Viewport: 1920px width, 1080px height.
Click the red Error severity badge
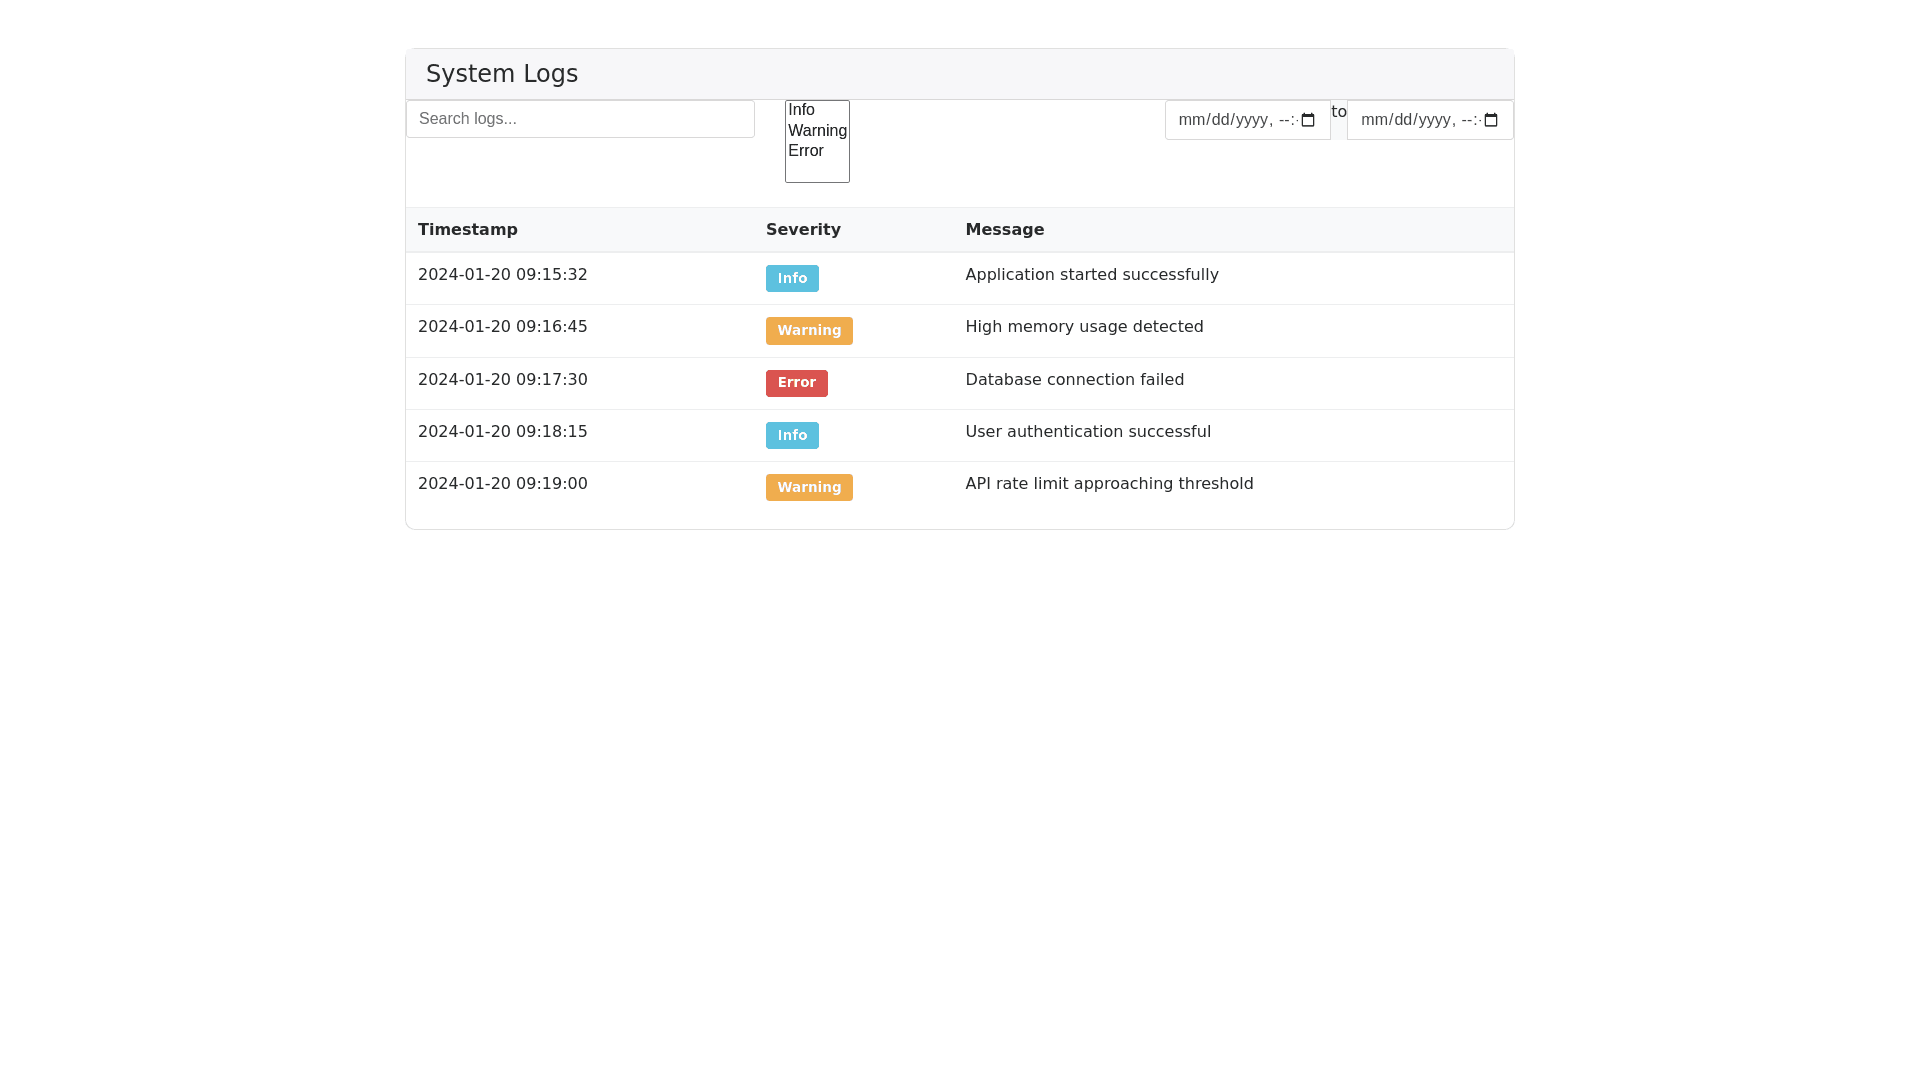pos(796,383)
